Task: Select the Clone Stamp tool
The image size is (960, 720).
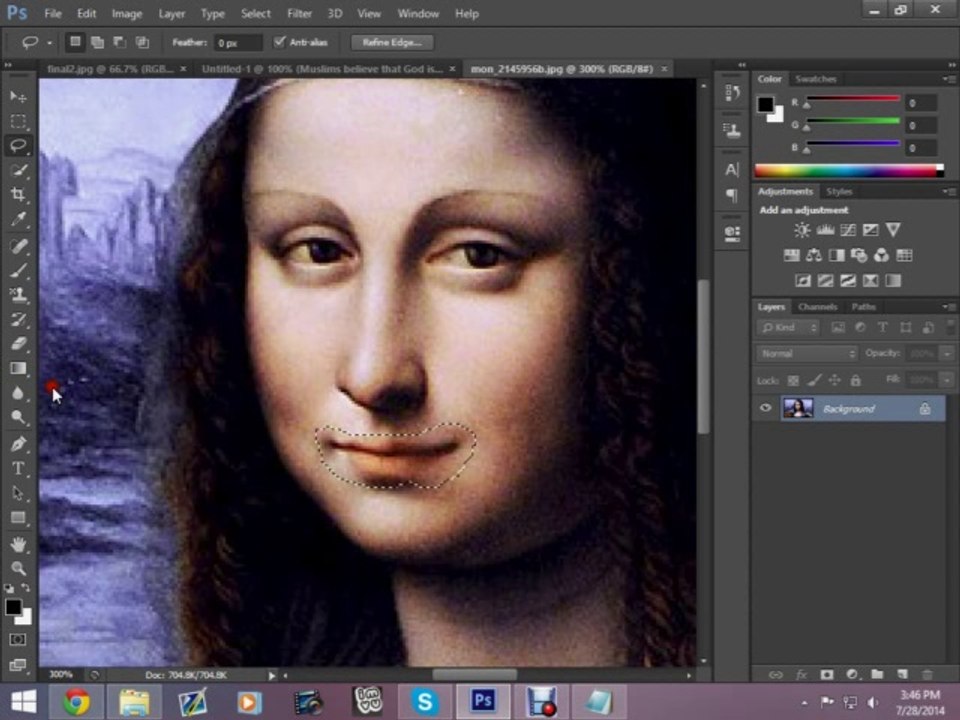Action: pyautogui.click(x=18, y=294)
